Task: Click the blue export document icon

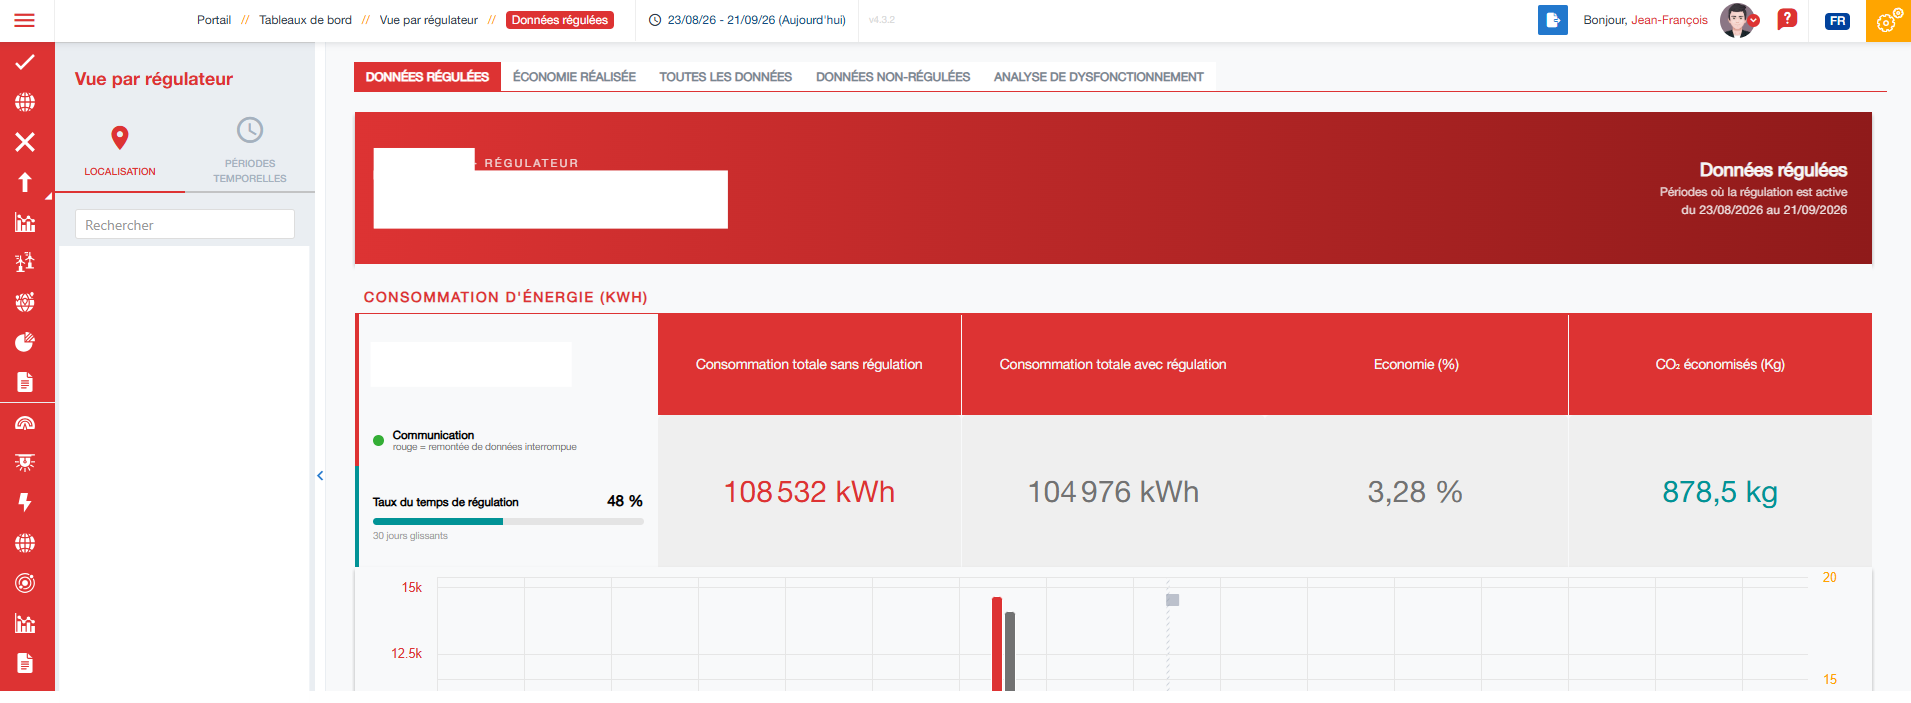Action: (x=1553, y=20)
